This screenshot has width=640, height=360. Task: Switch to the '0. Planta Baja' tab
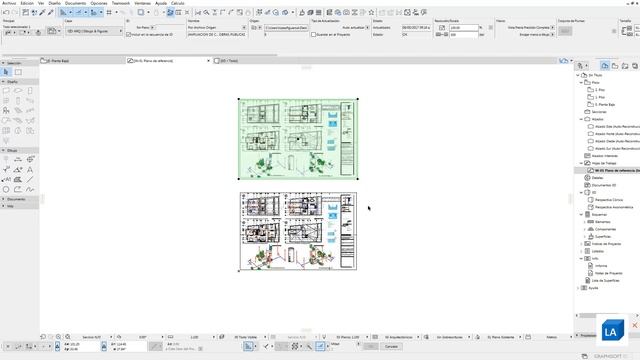pyautogui.click(x=58, y=61)
